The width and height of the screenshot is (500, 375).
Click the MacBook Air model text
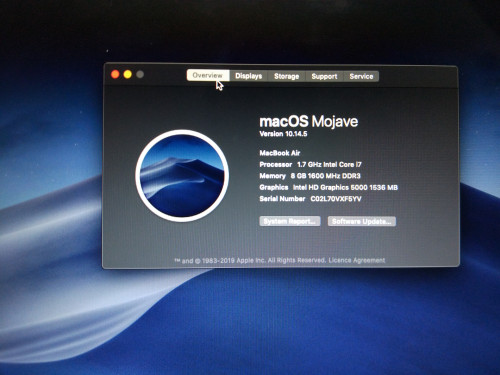[x=280, y=153]
